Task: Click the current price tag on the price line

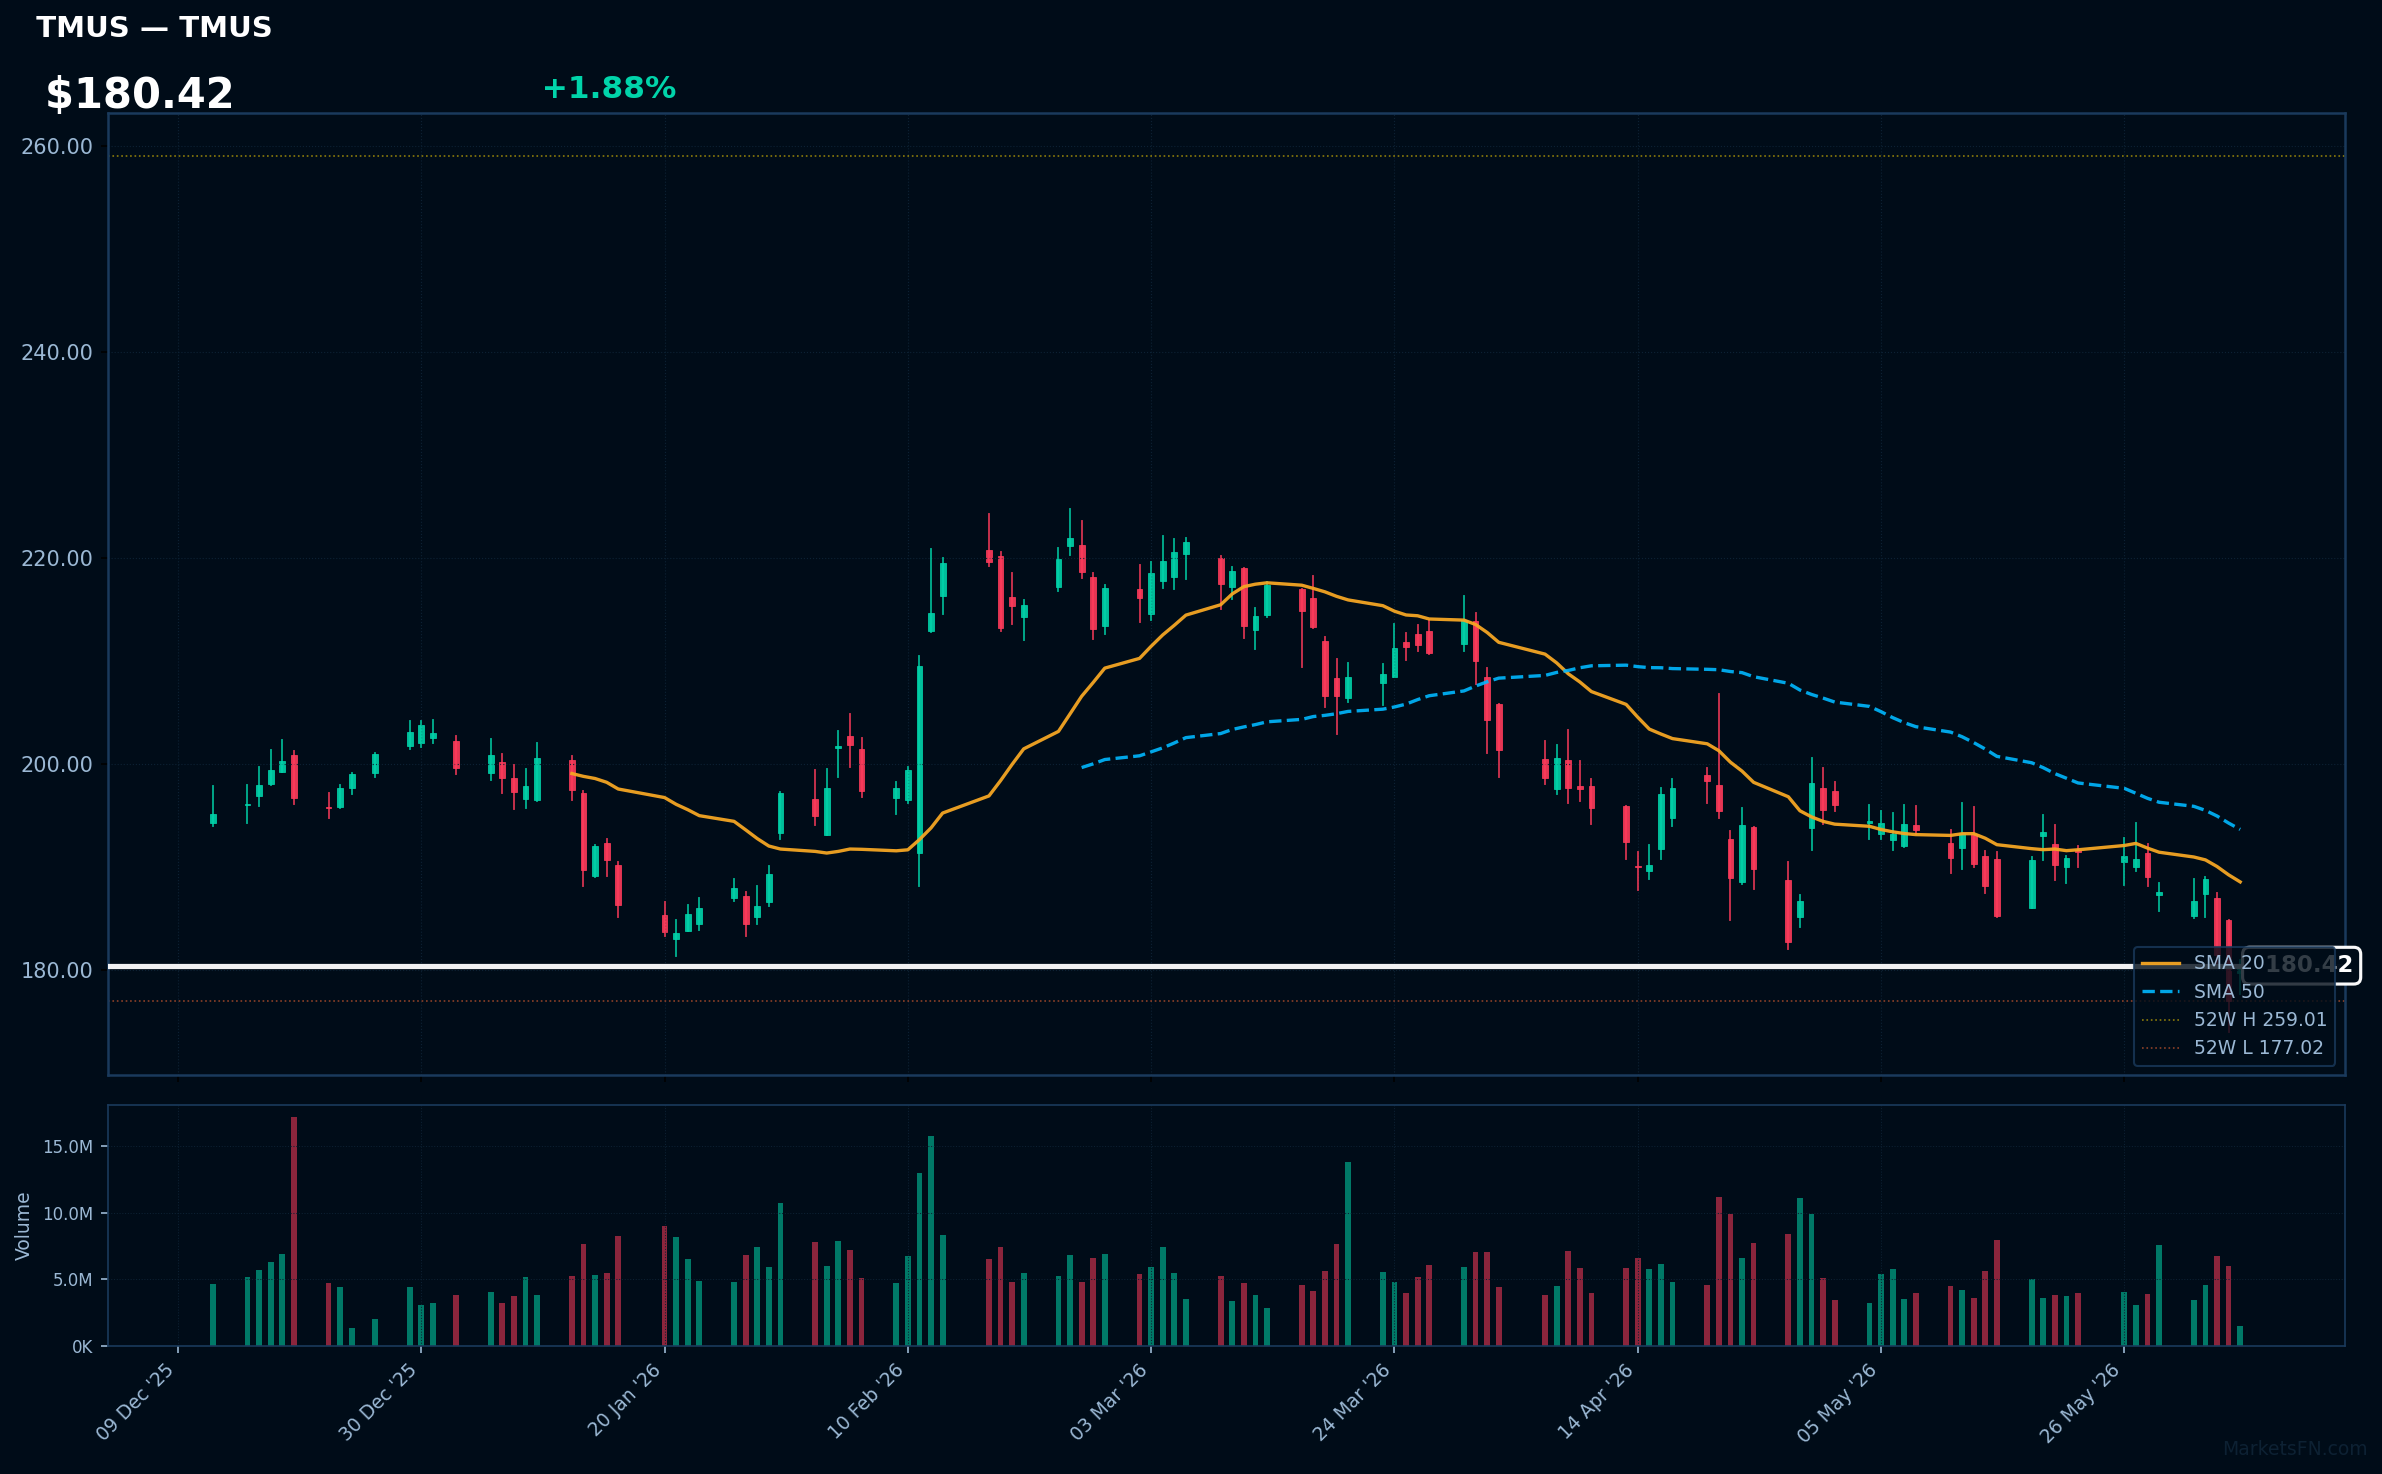Action: tap(2301, 966)
